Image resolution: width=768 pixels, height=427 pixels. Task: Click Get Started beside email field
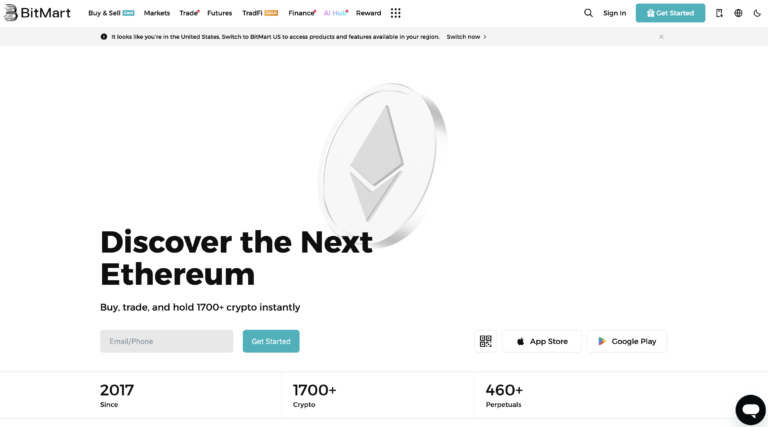click(x=271, y=341)
